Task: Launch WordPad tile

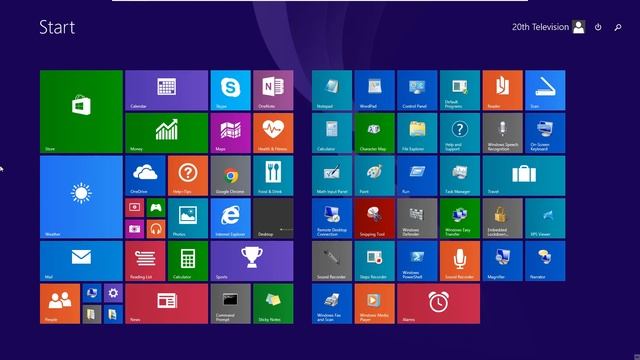Action: [375, 90]
